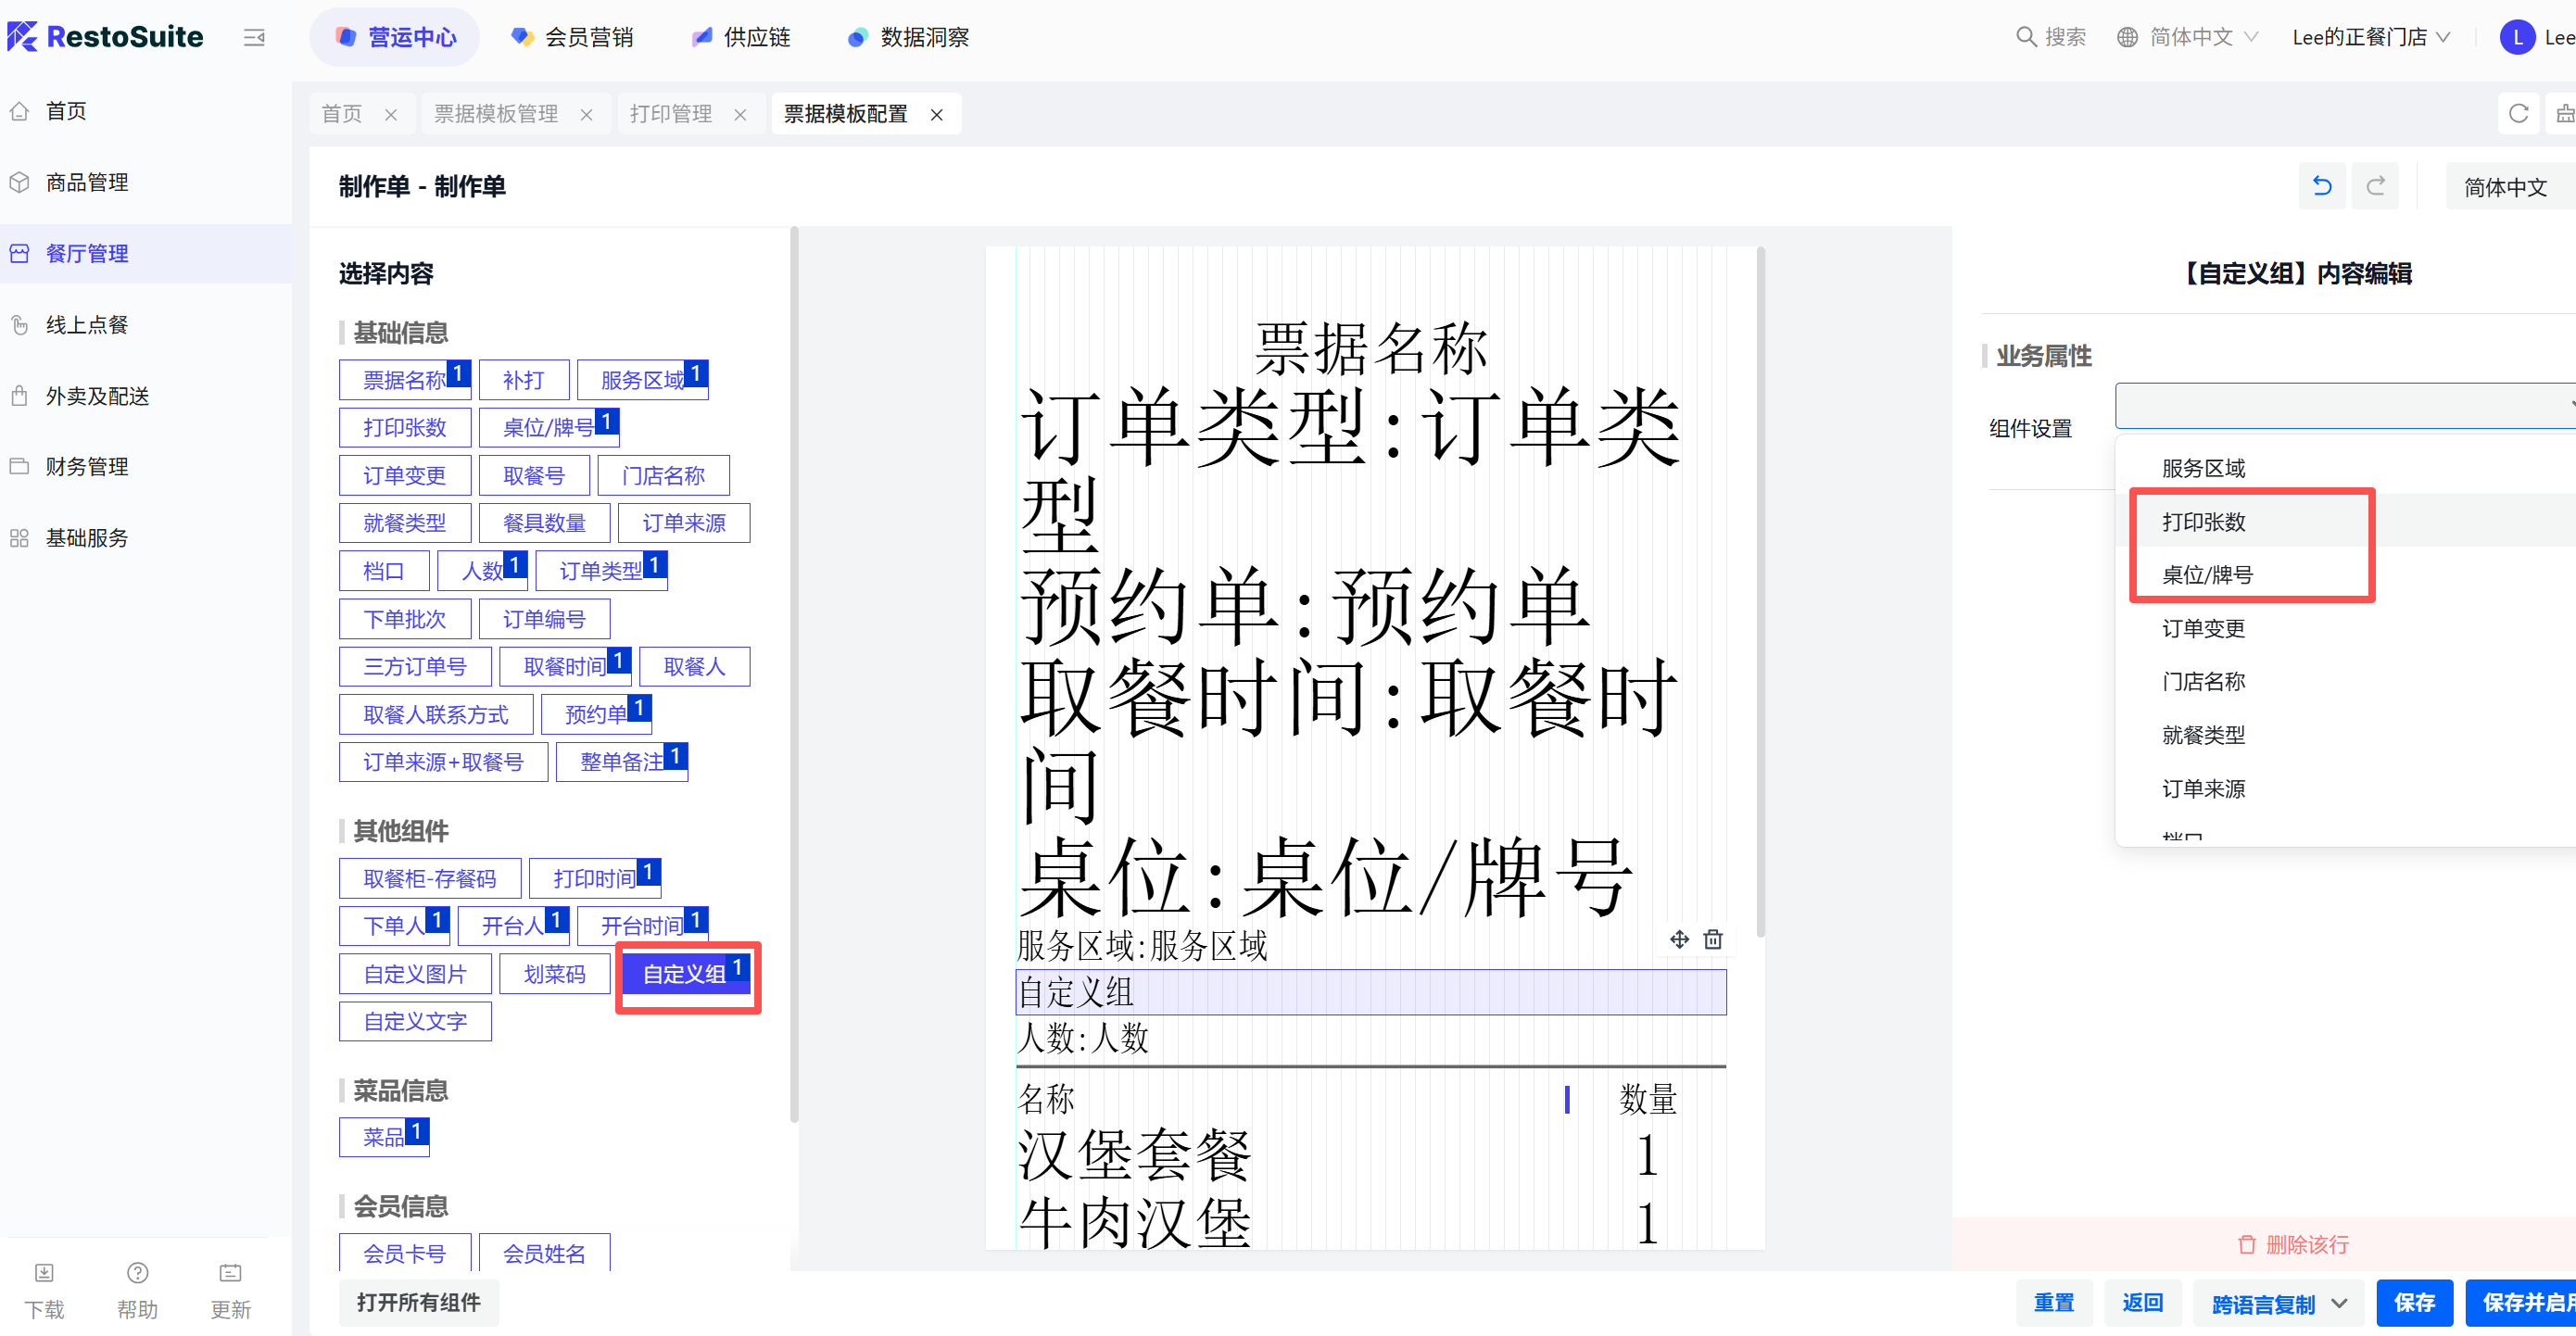This screenshot has height=1336, width=2576.
Task: Click the 保存 button
Action: [2413, 1302]
